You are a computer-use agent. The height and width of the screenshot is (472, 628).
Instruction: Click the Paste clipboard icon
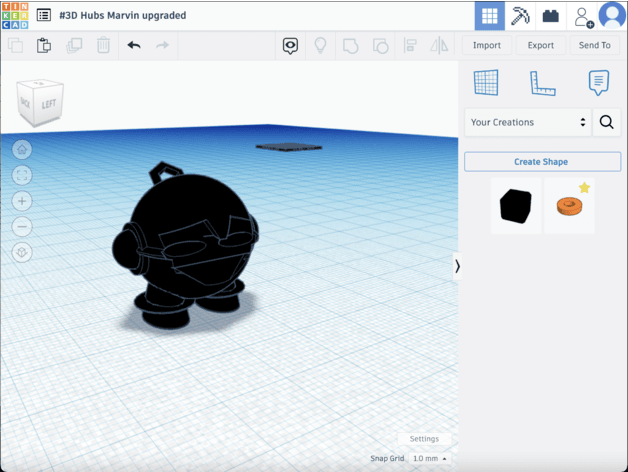click(x=44, y=45)
